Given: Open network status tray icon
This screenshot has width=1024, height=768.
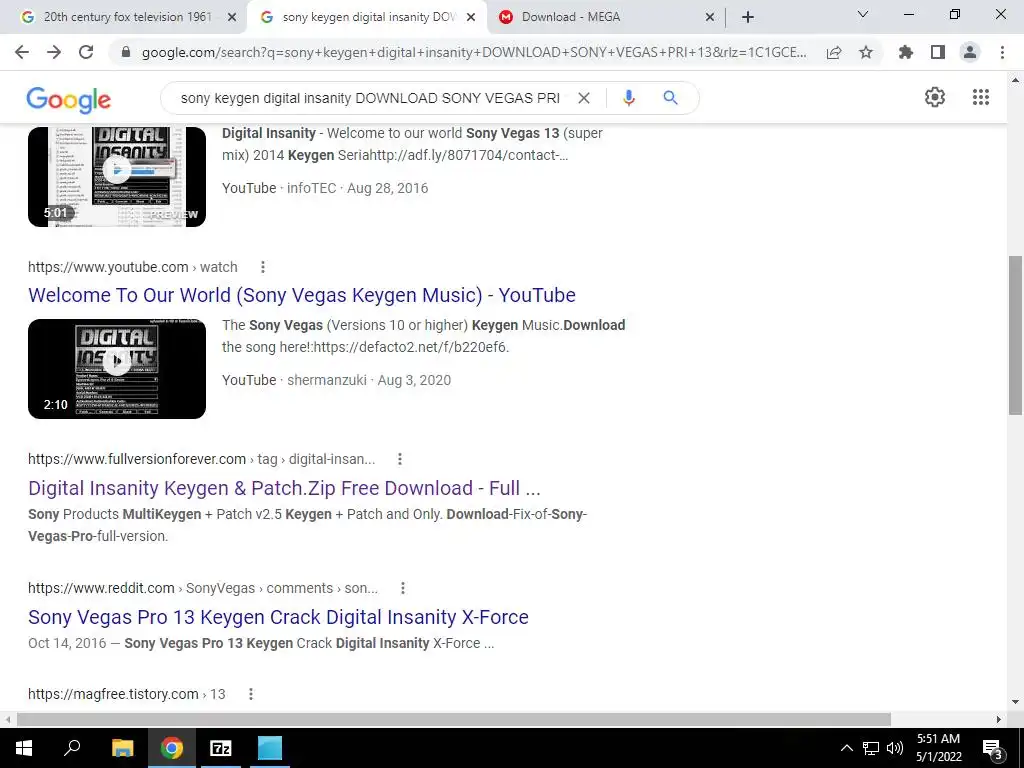Looking at the screenshot, I should coord(871,748).
